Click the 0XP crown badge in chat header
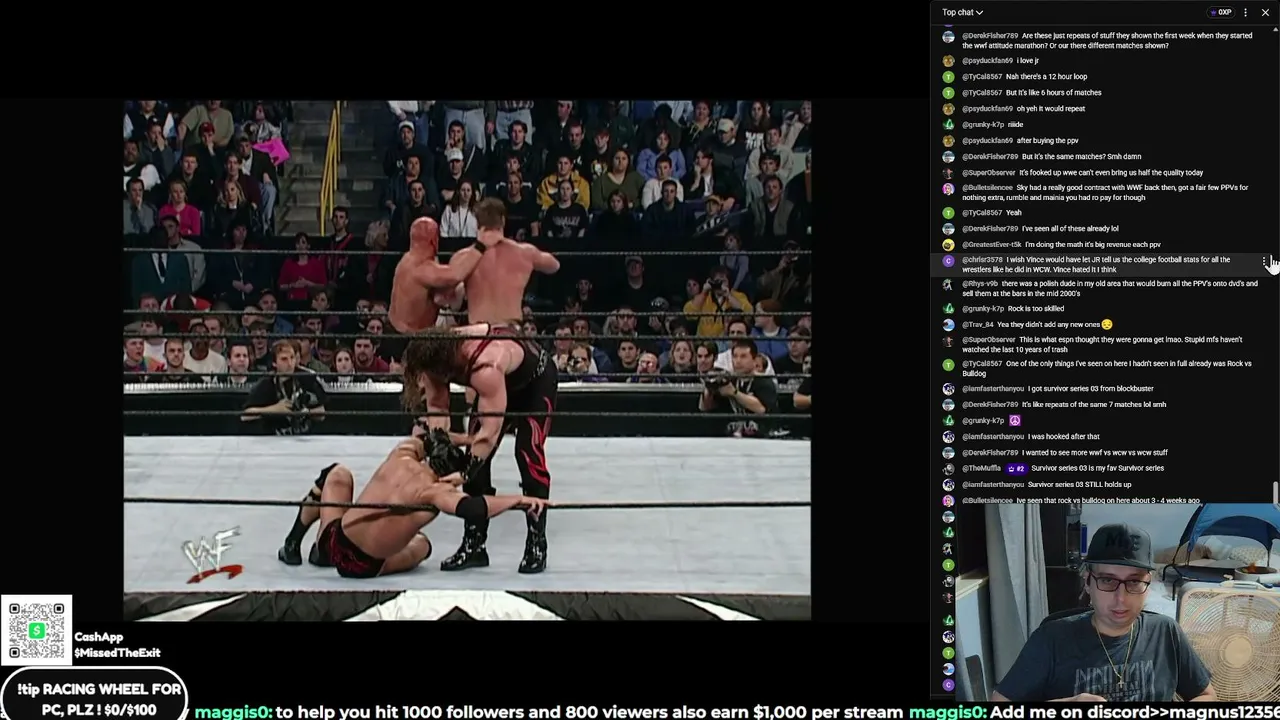 [1220, 12]
